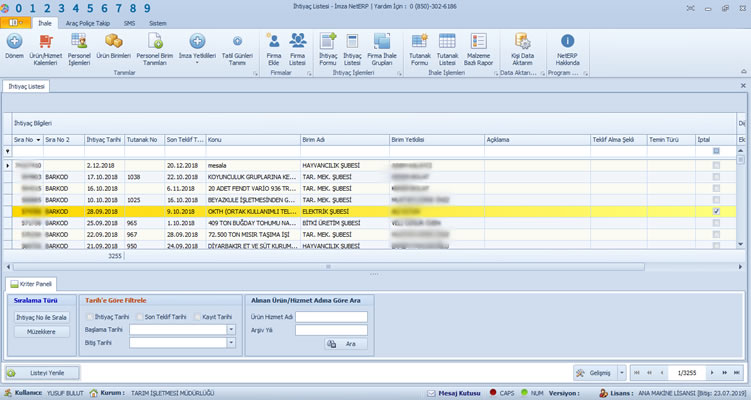Click the Arşiv Yılı input field
Image resolution: width=751 pixels, height=400 pixels.
(x=331, y=330)
